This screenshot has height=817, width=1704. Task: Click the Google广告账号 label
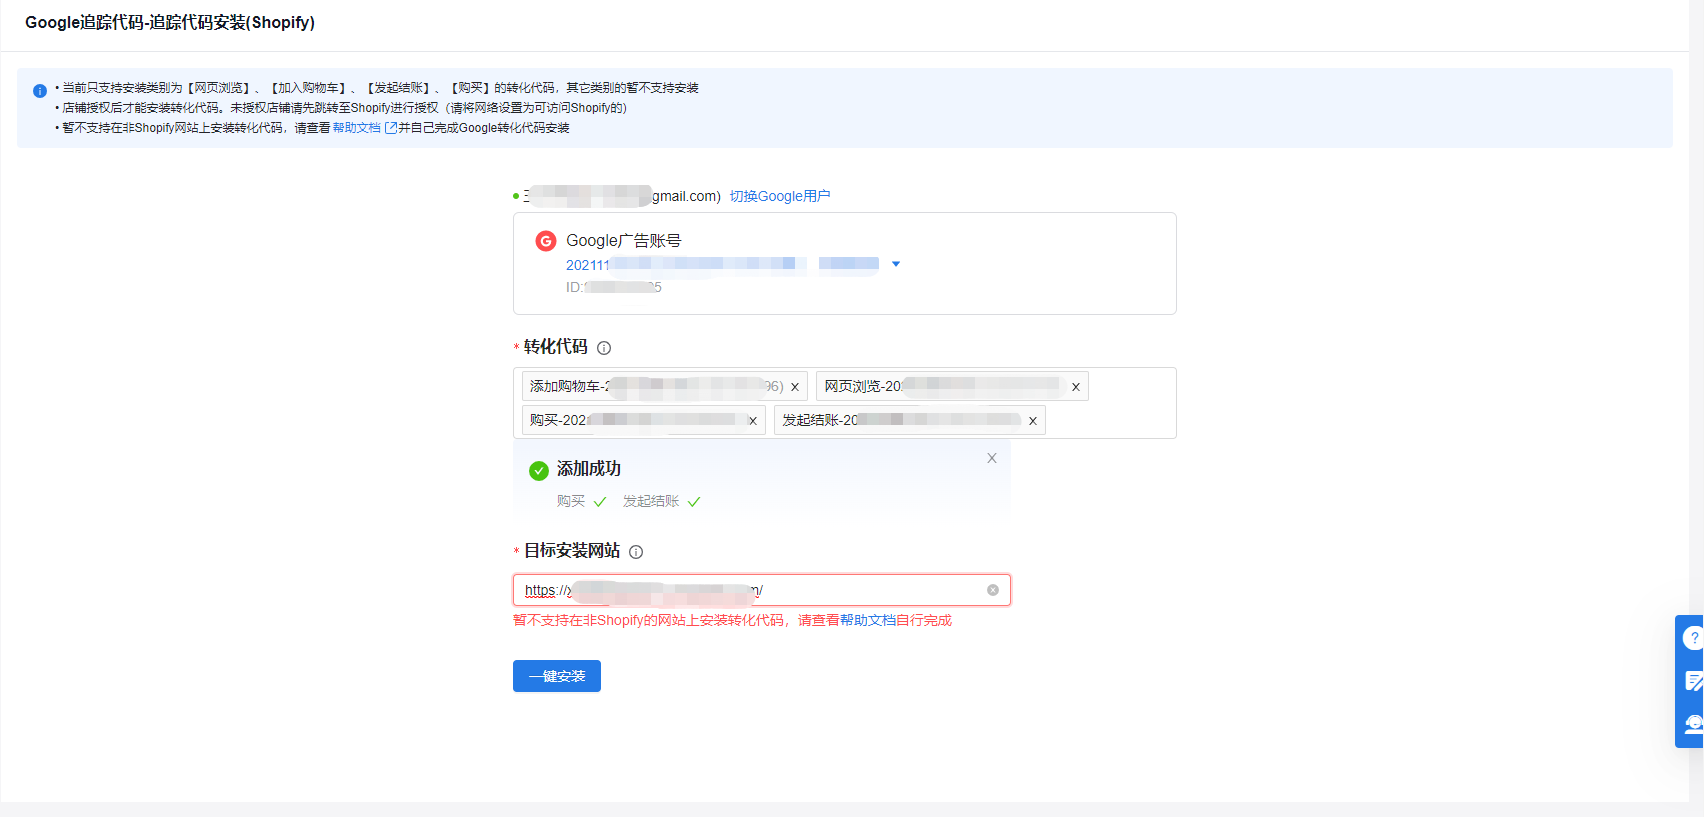(624, 241)
